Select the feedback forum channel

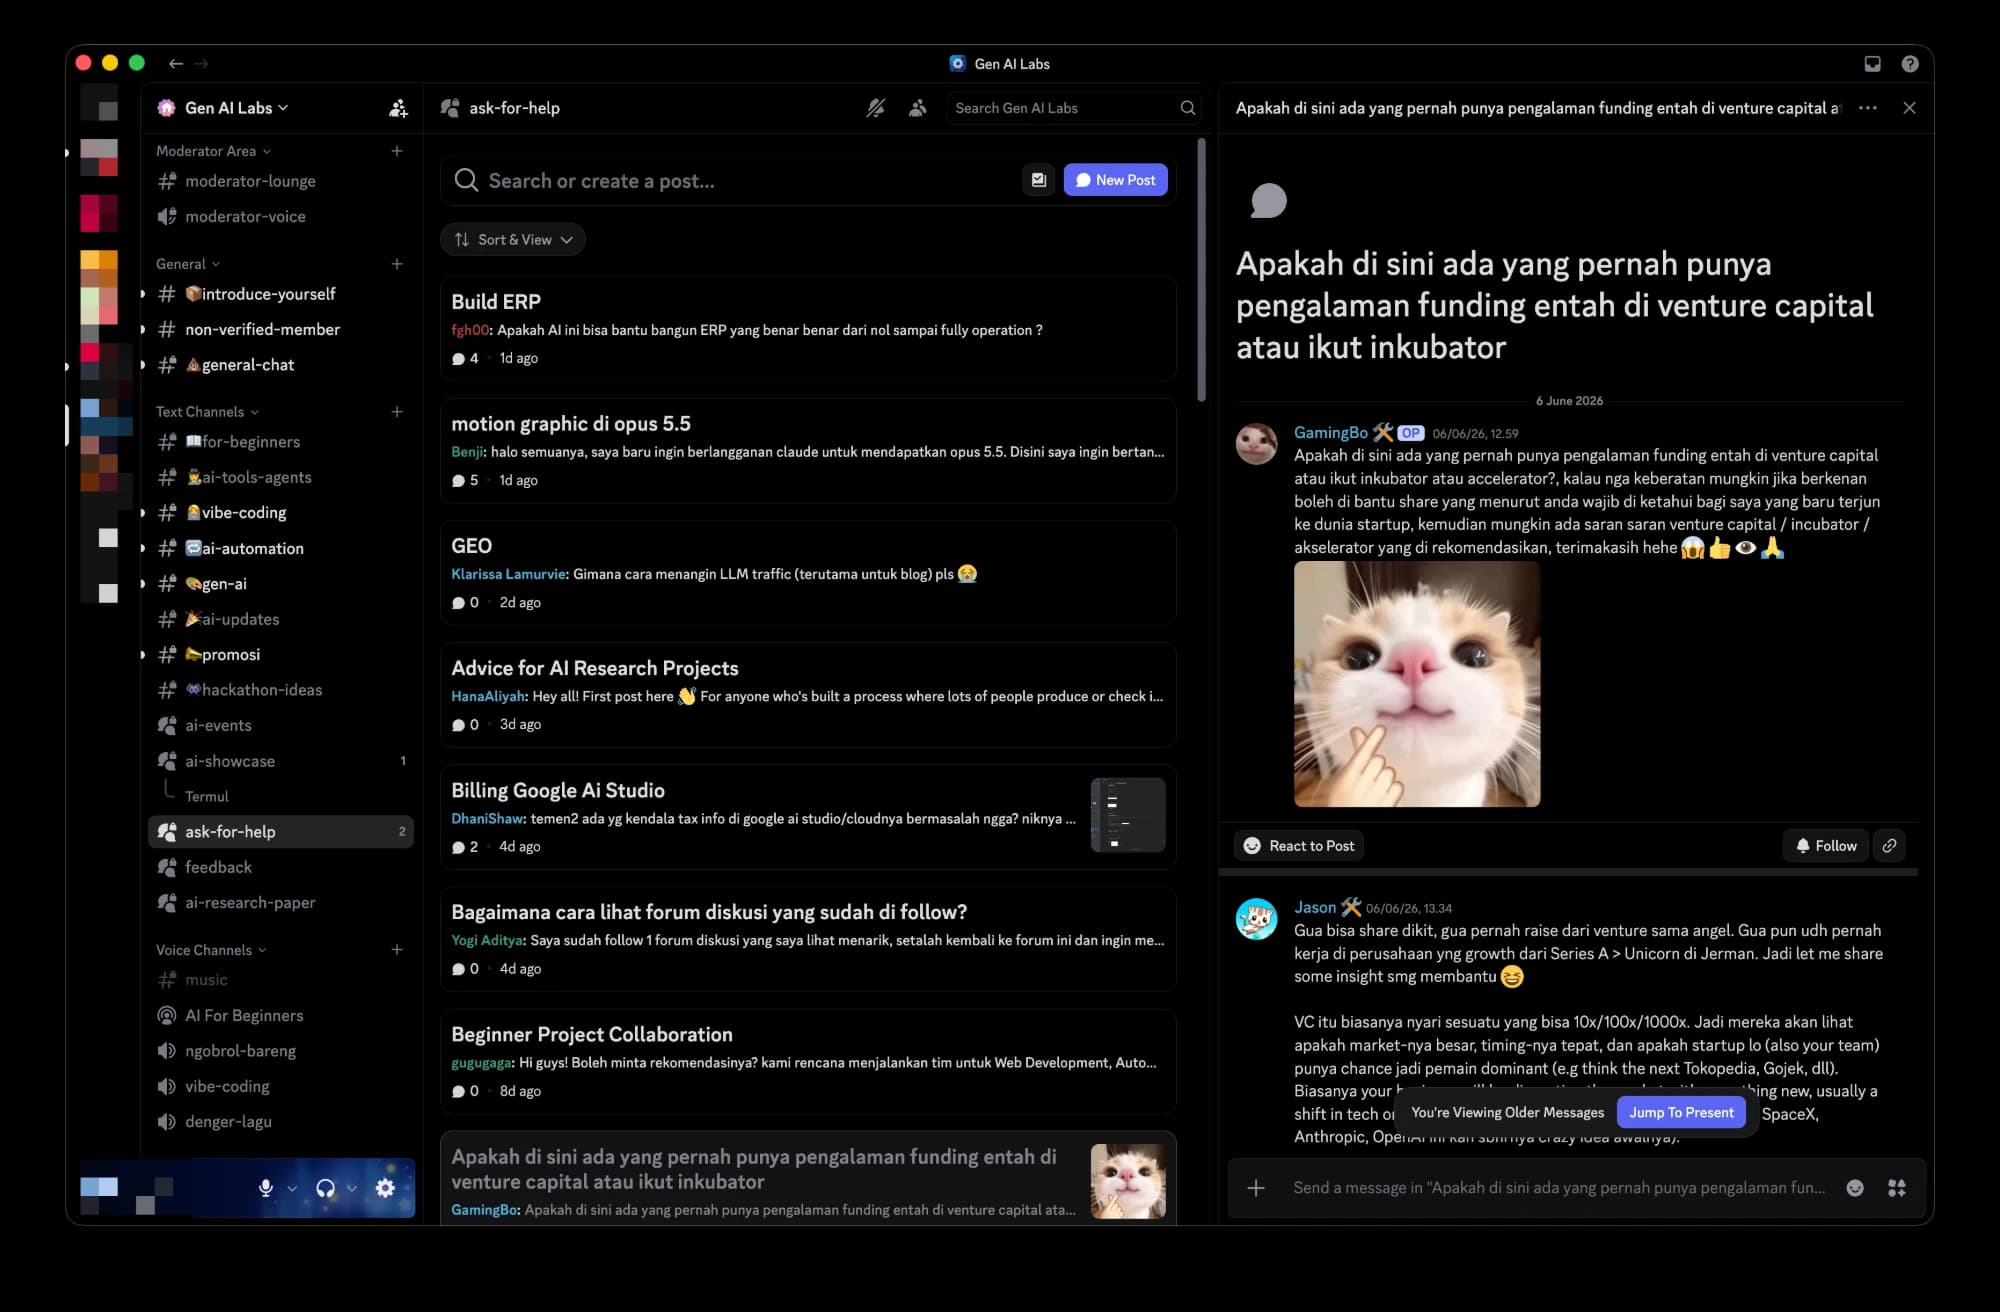pyautogui.click(x=280, y=867)
